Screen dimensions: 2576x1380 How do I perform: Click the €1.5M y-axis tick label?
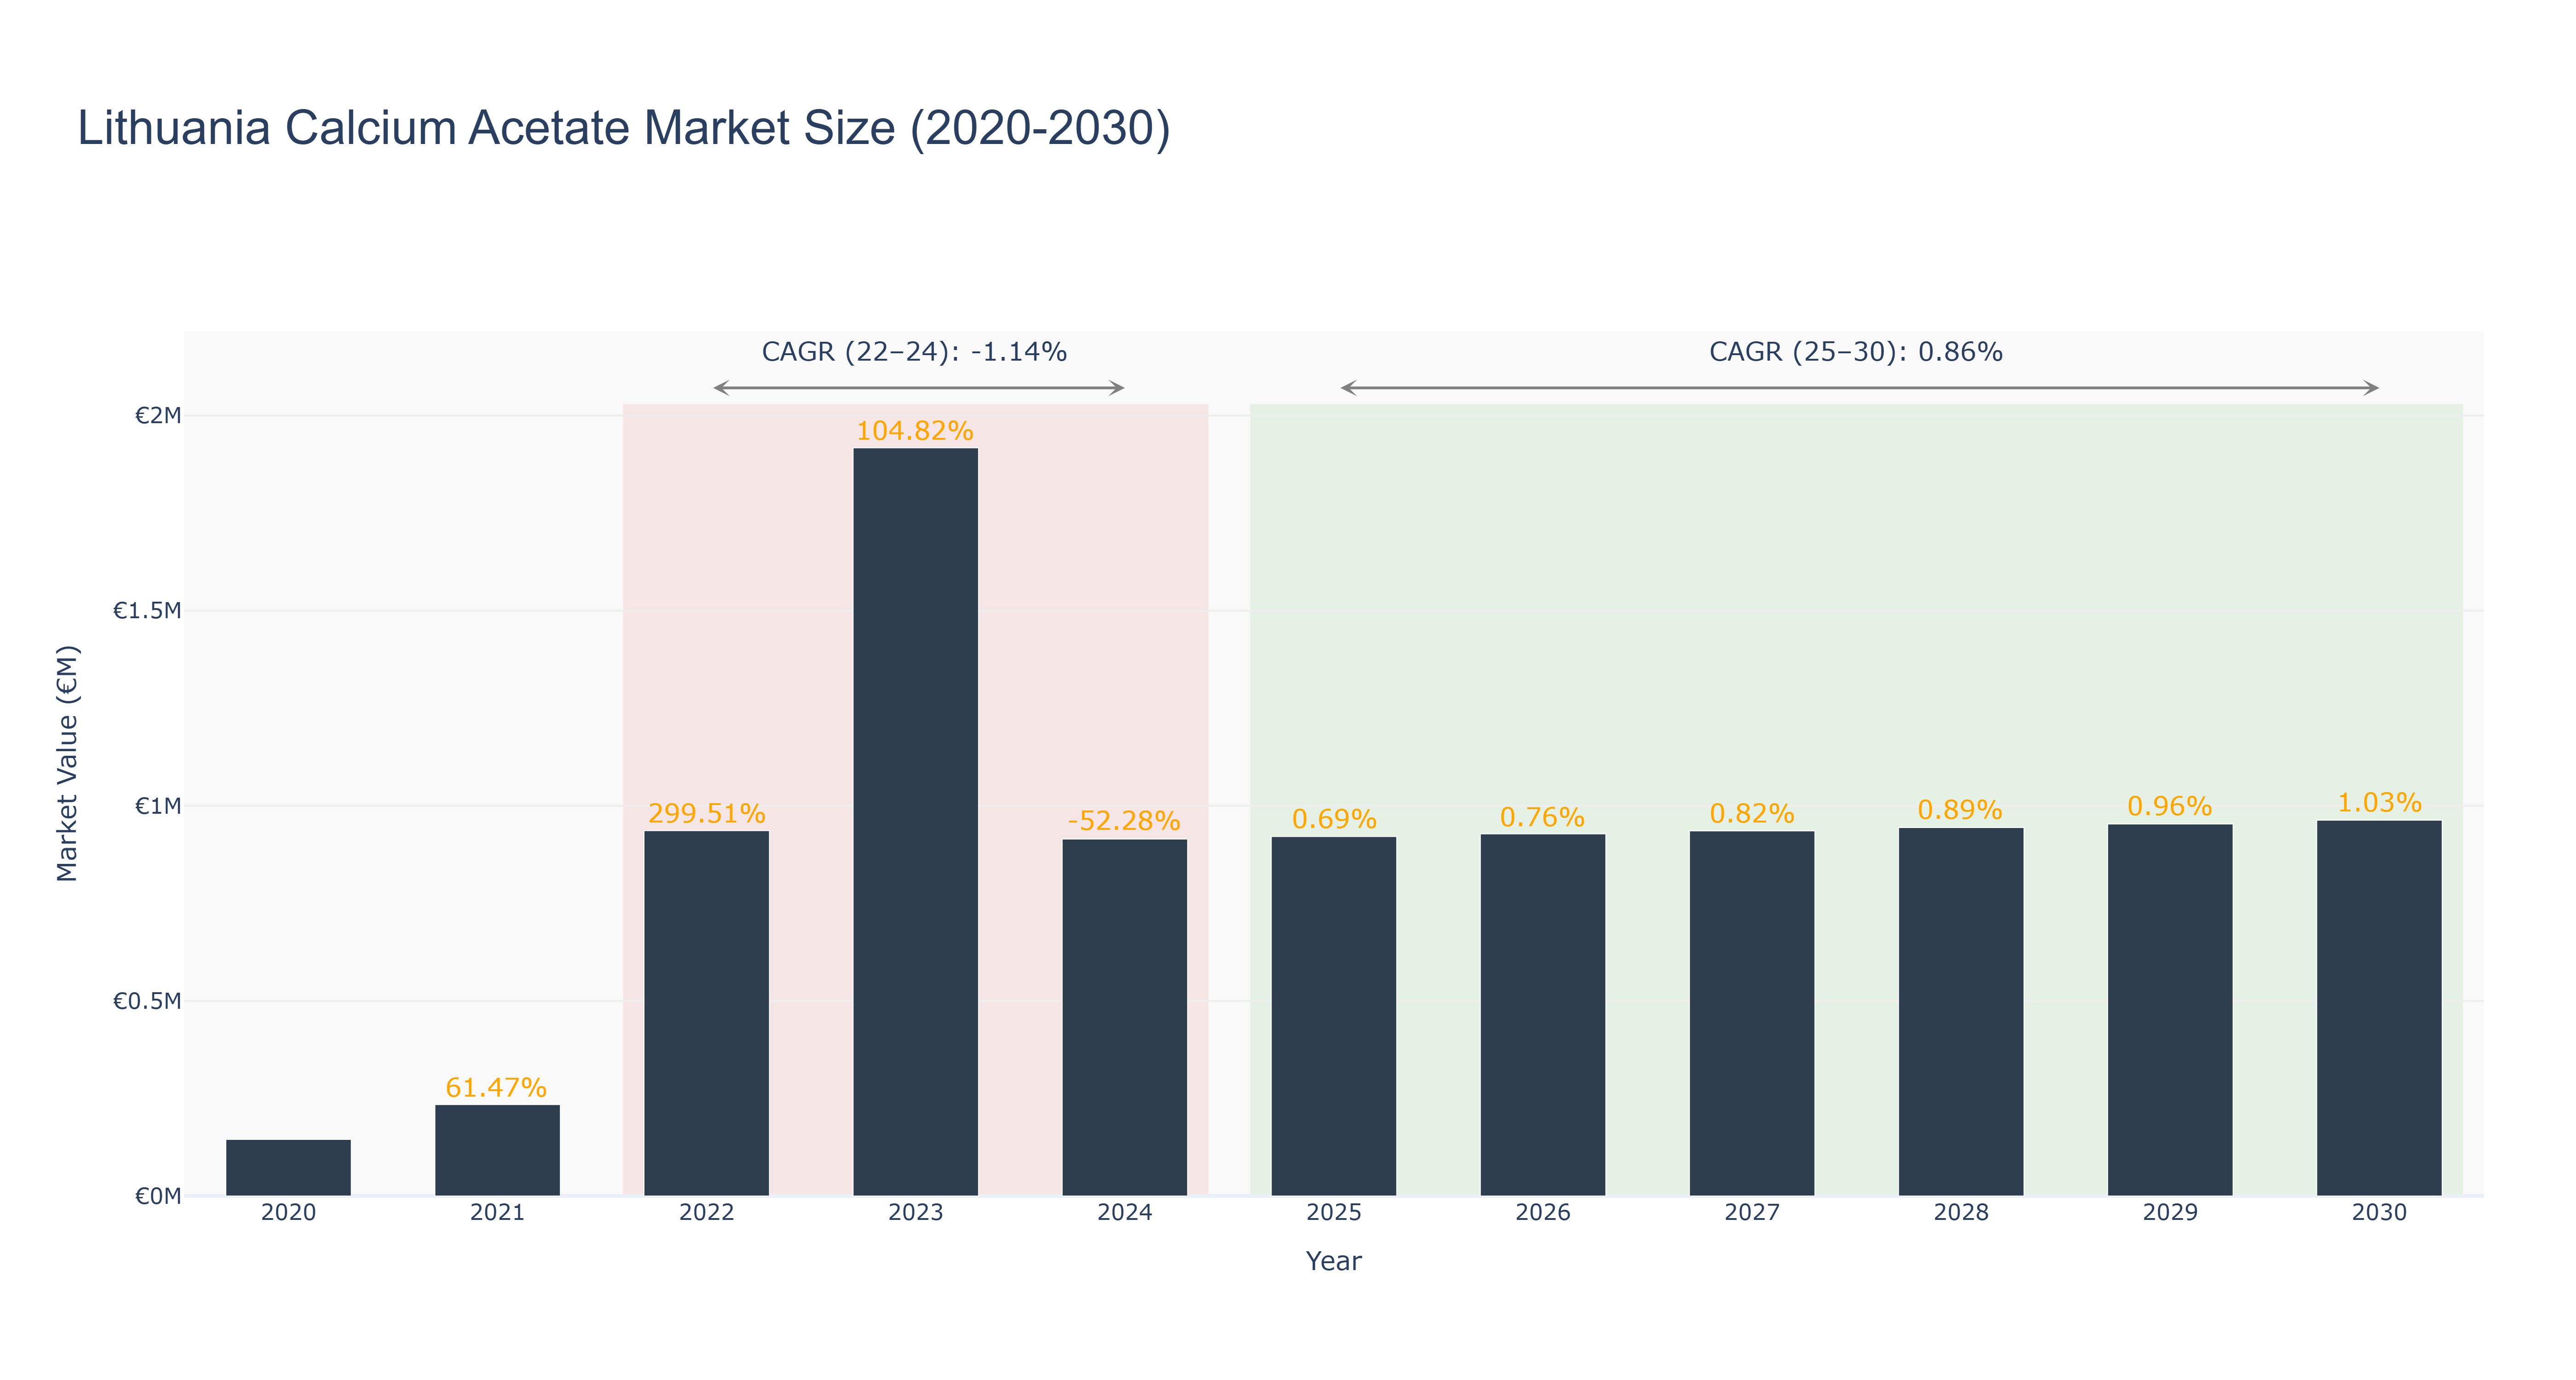(x=147, y=610)
